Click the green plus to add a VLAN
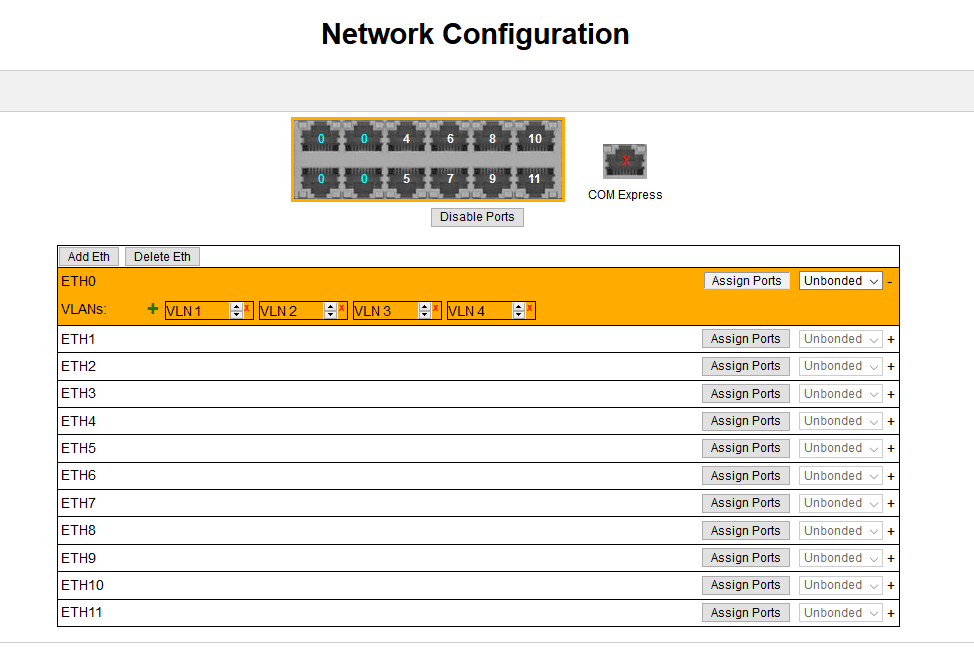The height and width of the screenshot is (654, 974). pyautogui.click(x=153, y=309)
